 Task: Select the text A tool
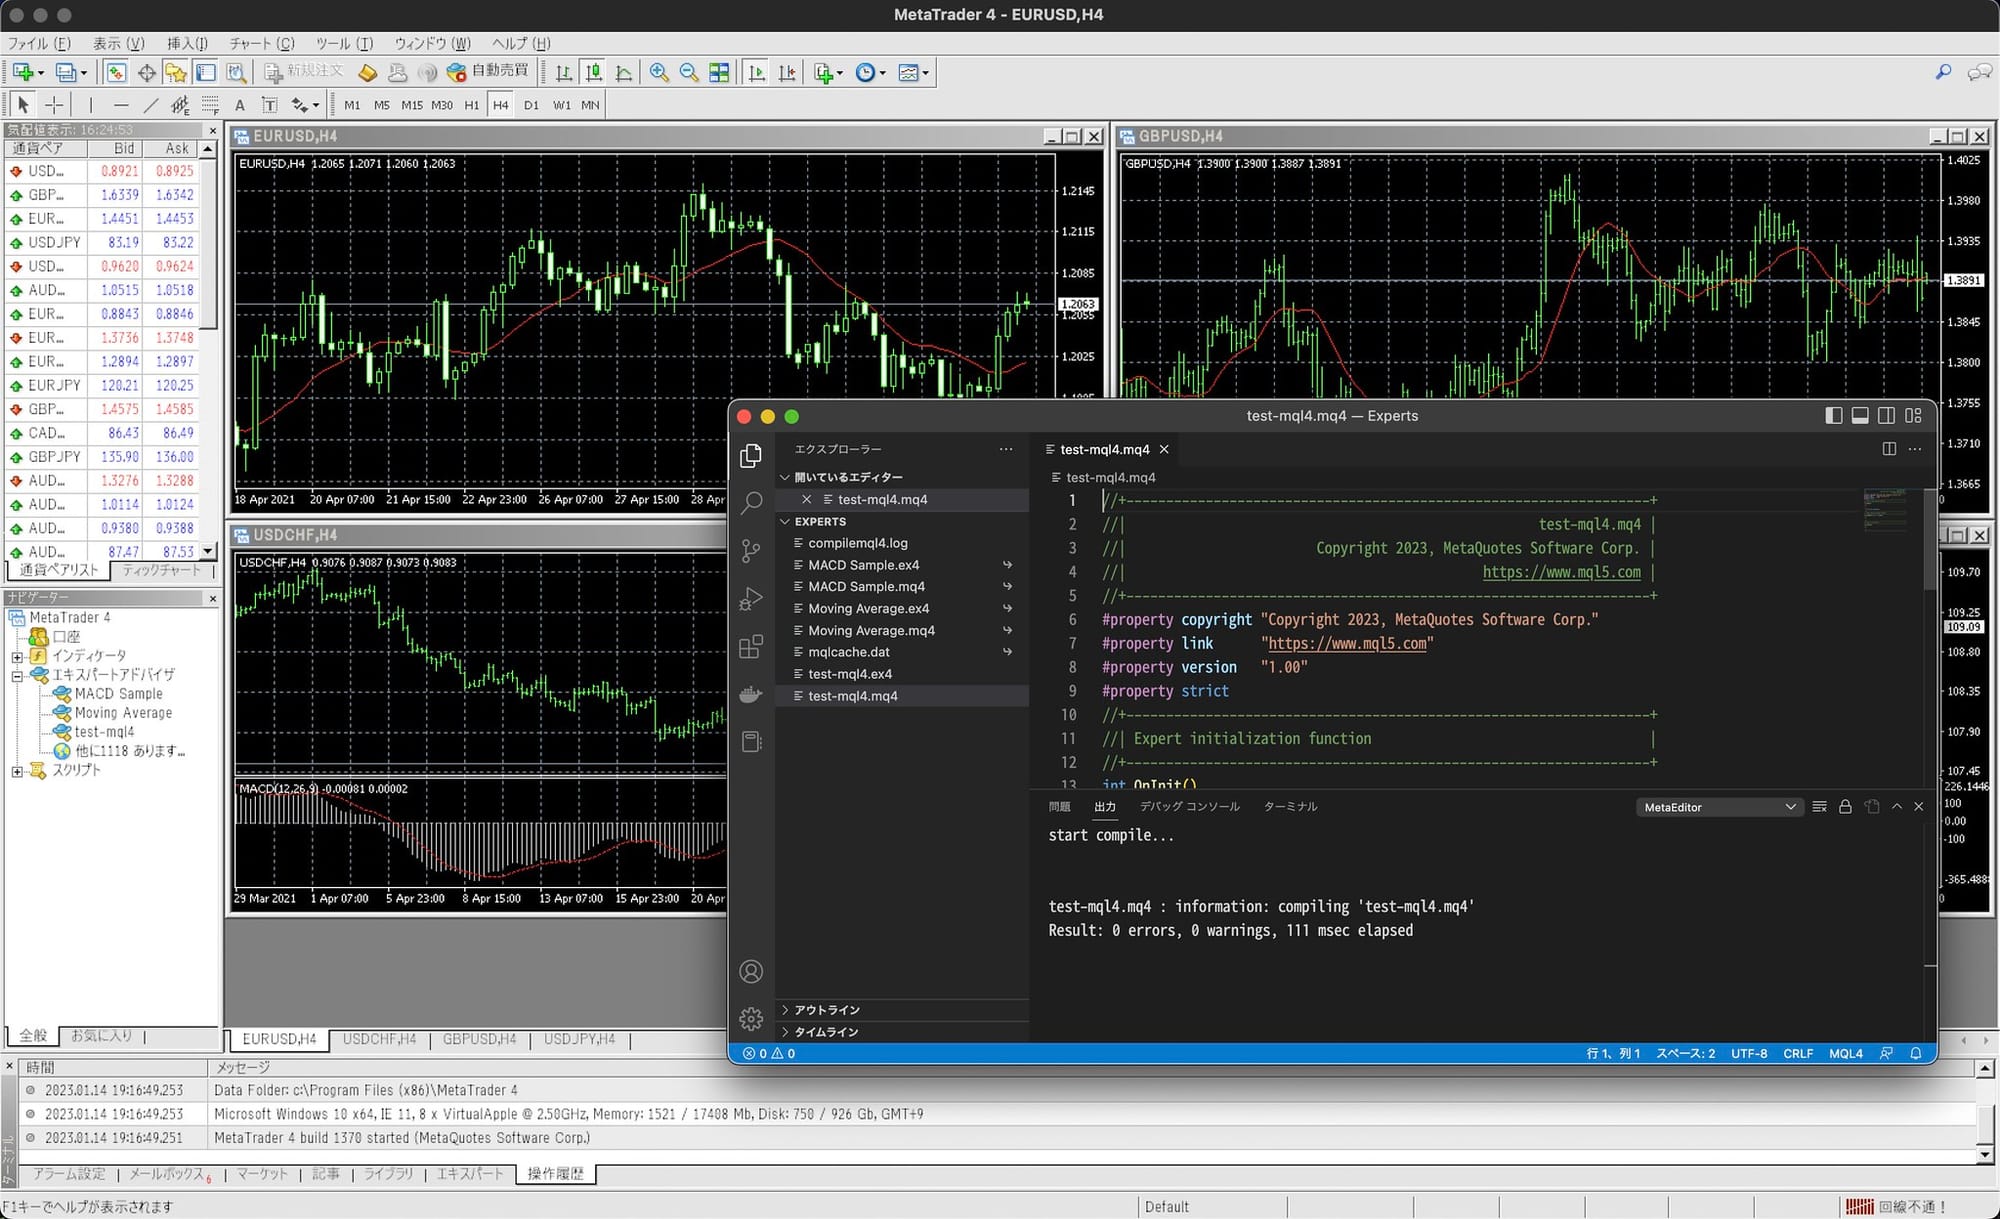[239, 105]
